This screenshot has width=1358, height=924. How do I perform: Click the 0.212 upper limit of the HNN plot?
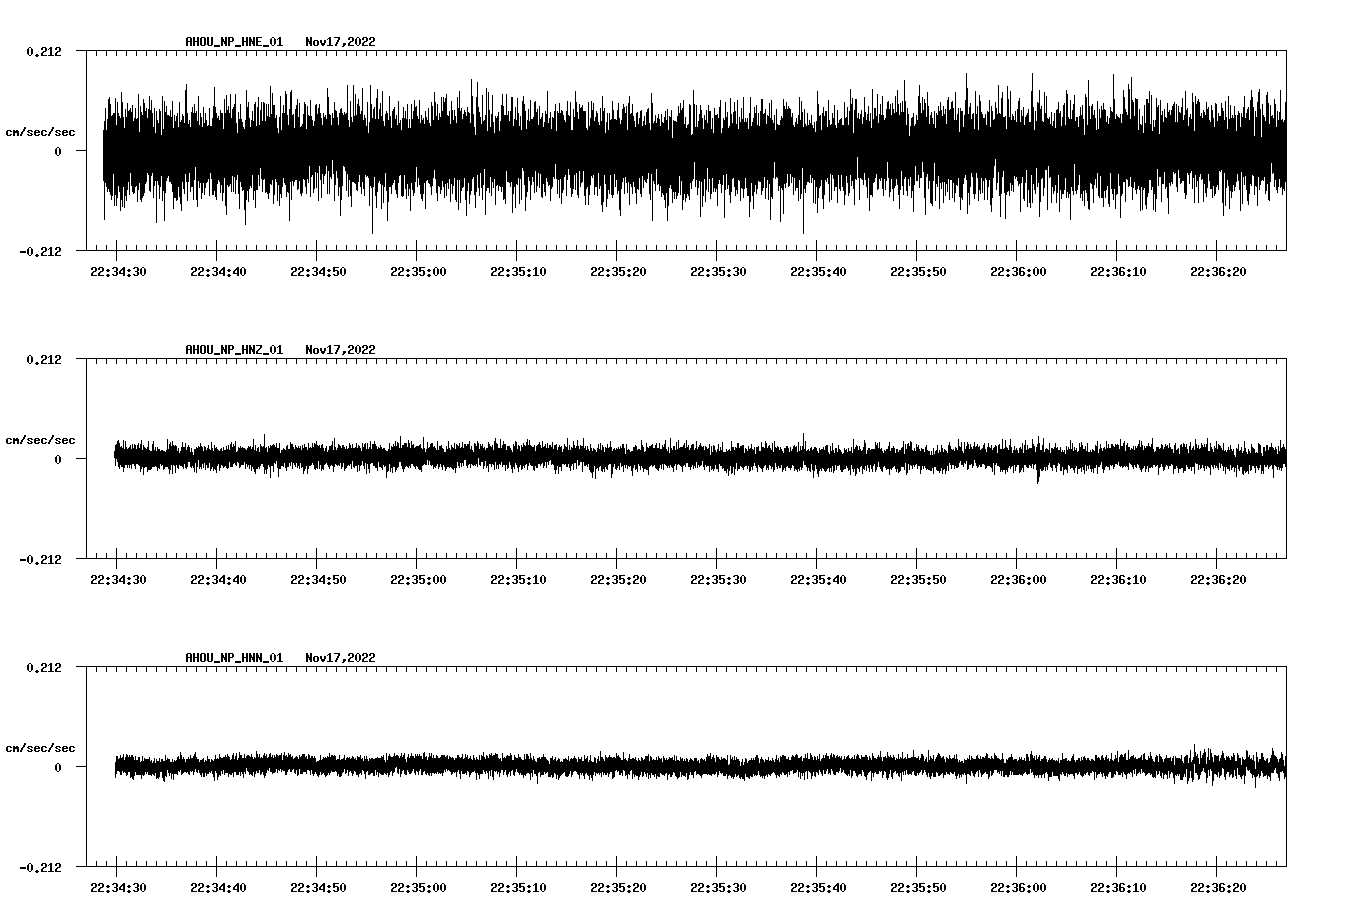(43, 667)
